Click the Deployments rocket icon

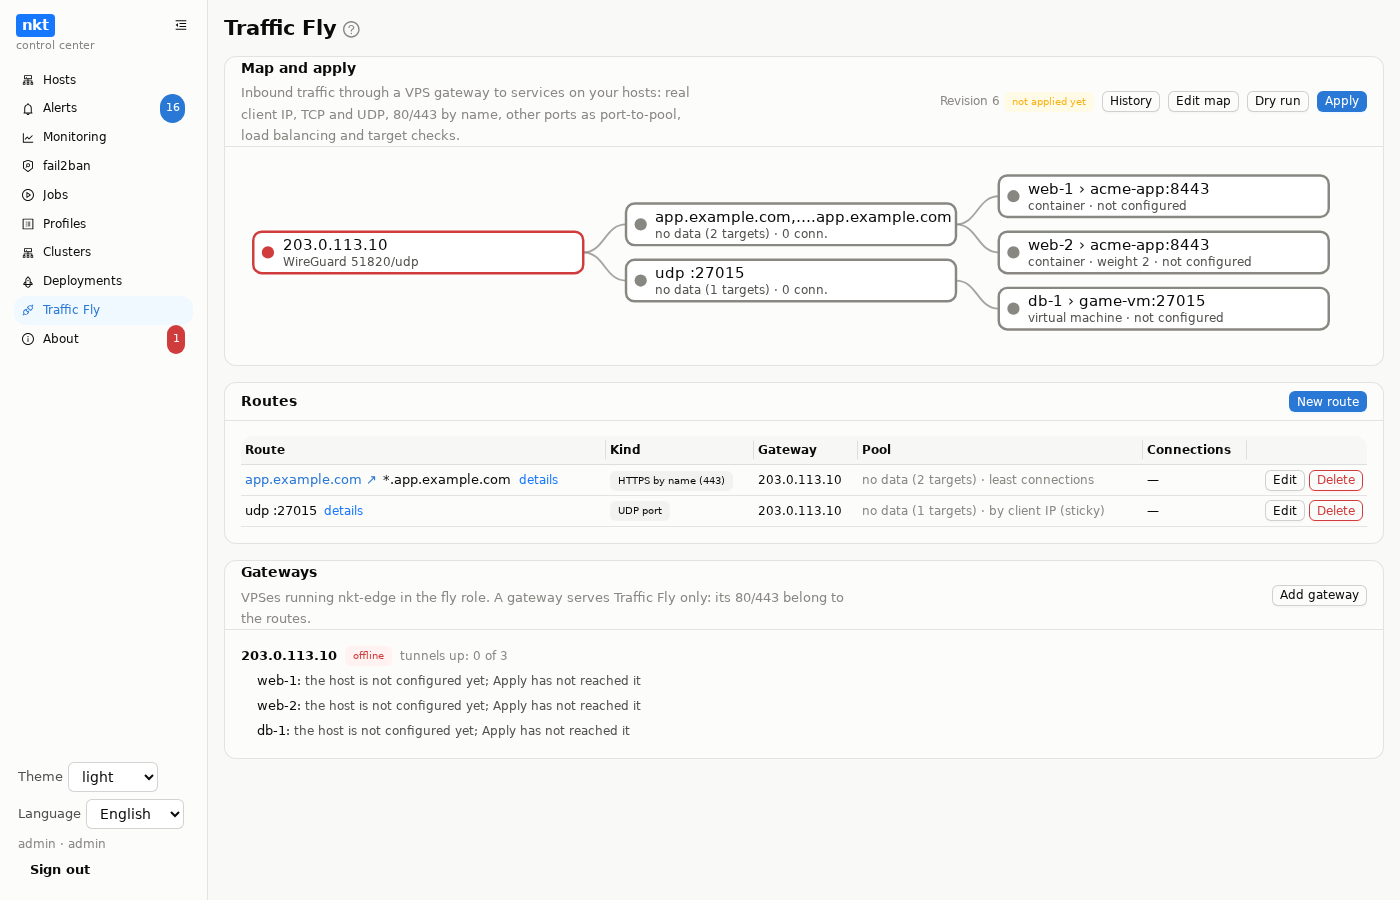pos(28,281)
